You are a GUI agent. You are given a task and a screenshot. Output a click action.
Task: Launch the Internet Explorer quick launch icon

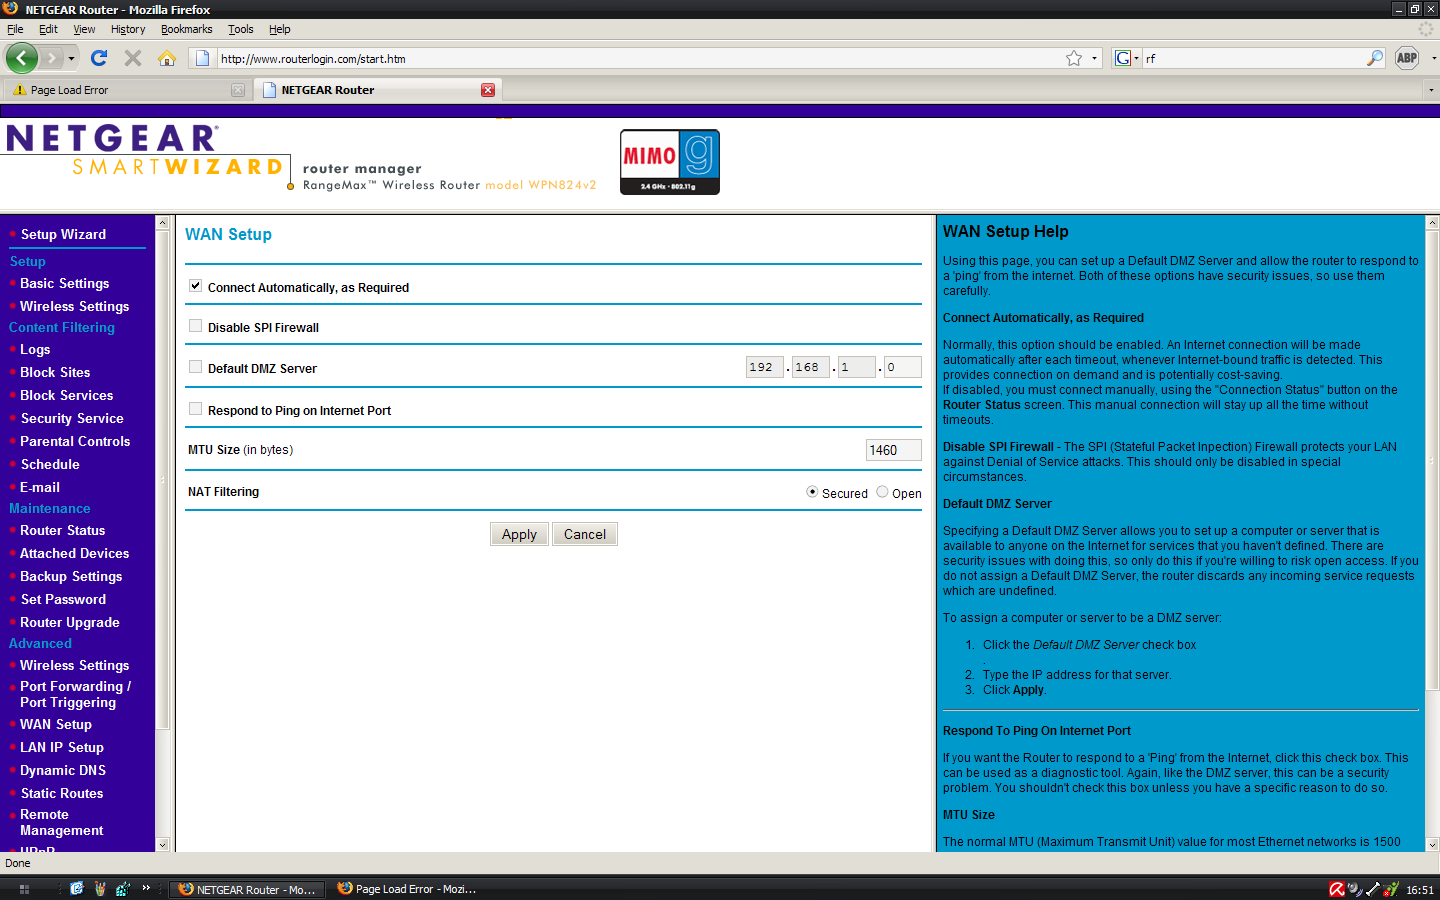coord(77,888)
